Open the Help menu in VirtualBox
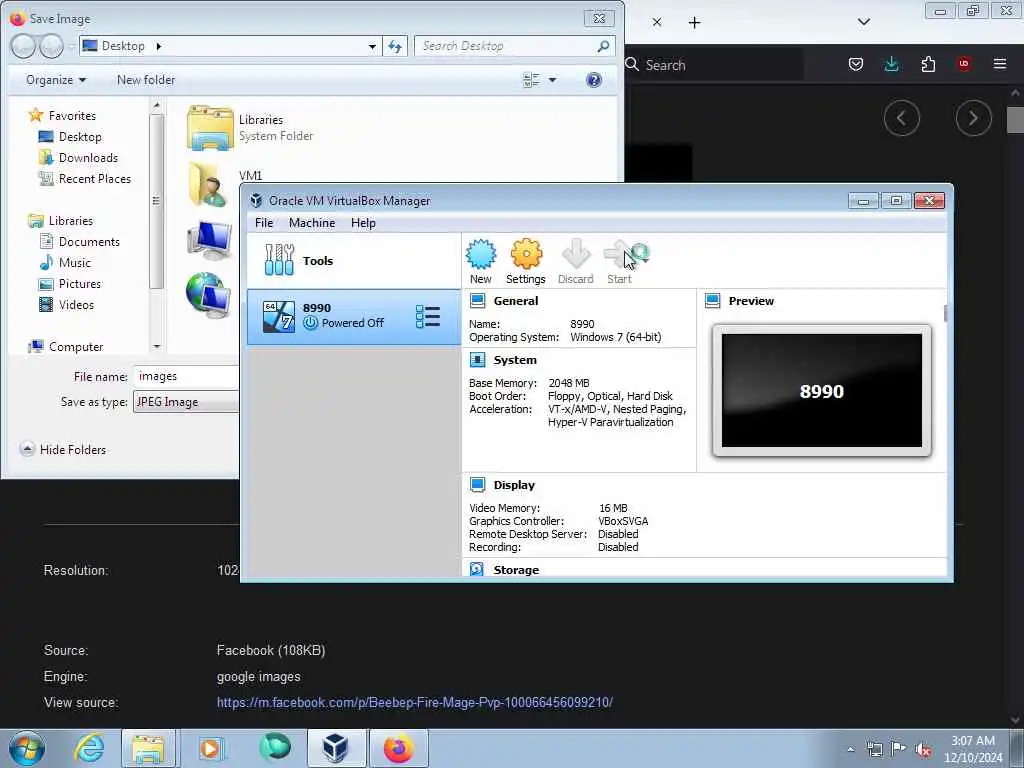1024x768 pixels. tap(363, 223)
